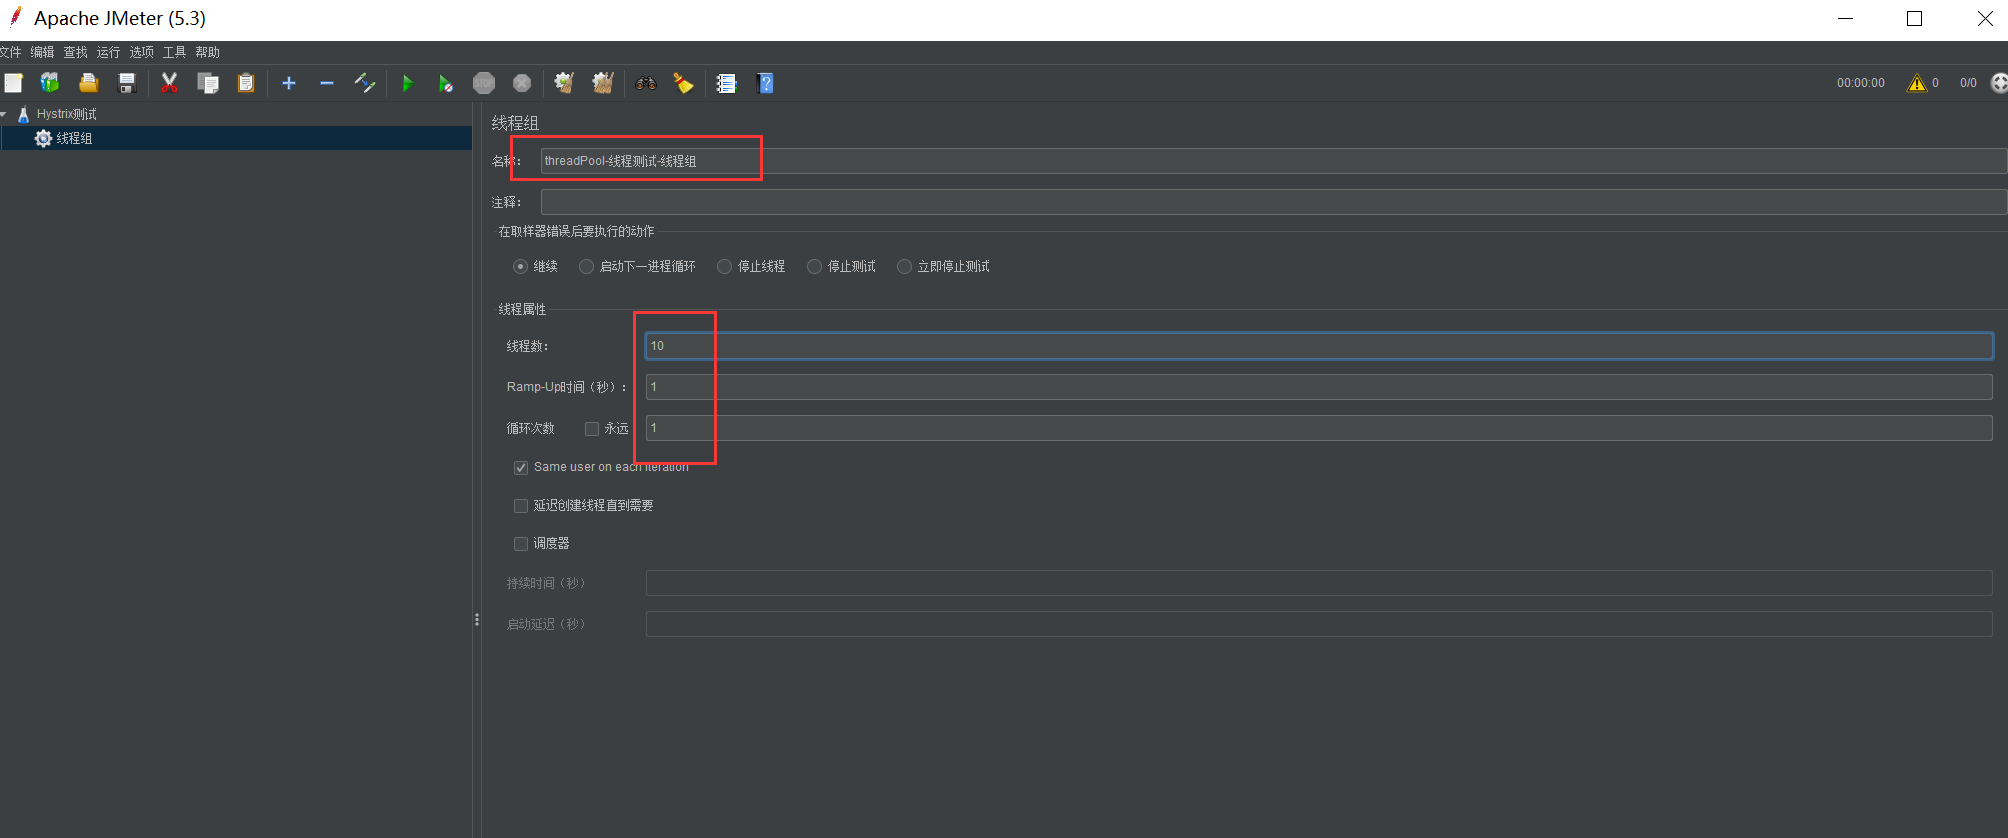Select the 继续 radio option

pos(520,266)
